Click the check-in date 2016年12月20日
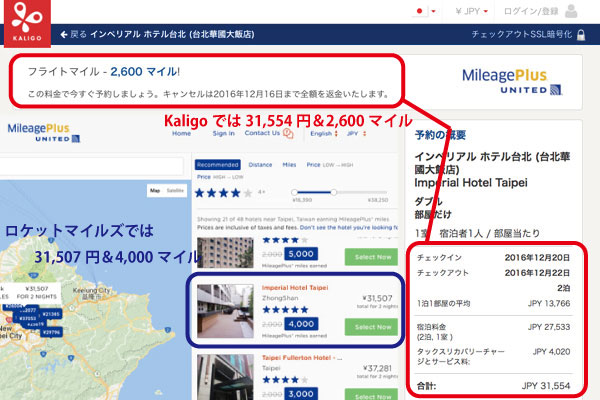This screenshot has width=600, height=400. (x=537, y=258)
